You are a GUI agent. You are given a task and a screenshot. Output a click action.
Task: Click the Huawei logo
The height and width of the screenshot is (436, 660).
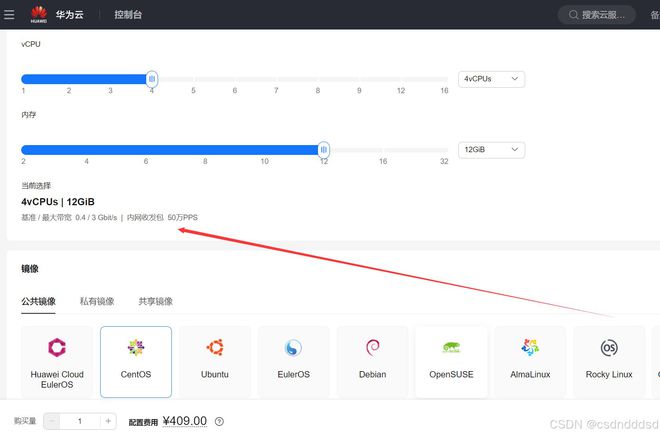[x=39, y=14]
